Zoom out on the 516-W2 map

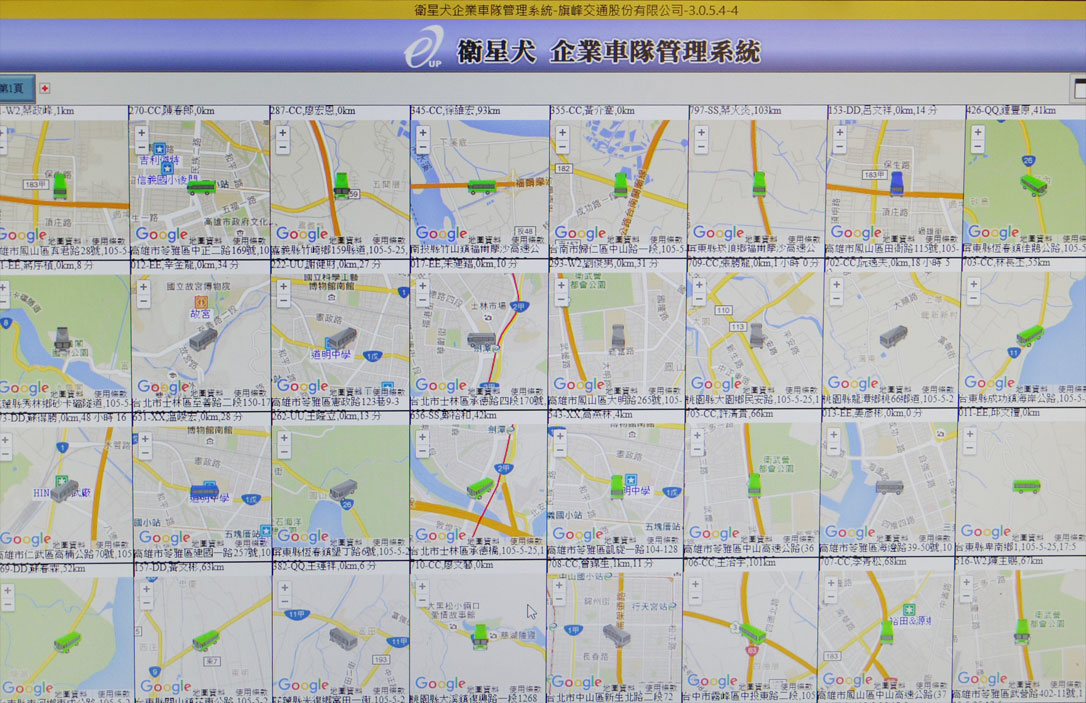tap(966, 596)
